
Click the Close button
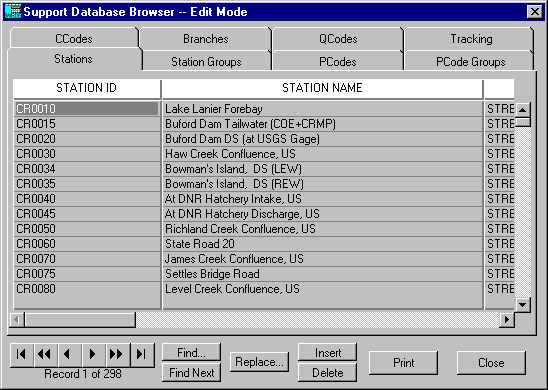pyautogui.click(x=491, y=363)
